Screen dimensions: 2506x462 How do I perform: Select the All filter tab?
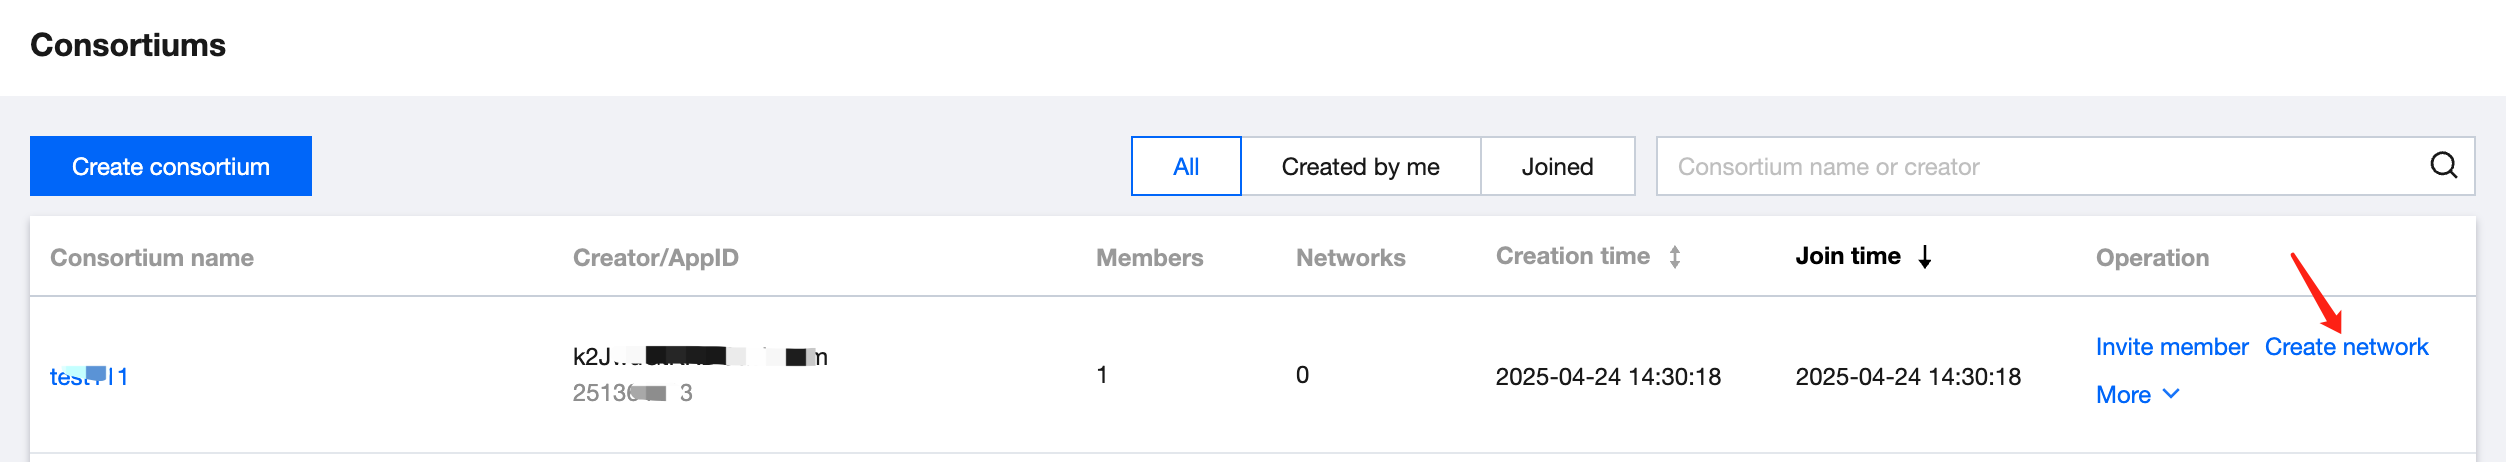click(x=1186, y=166)
